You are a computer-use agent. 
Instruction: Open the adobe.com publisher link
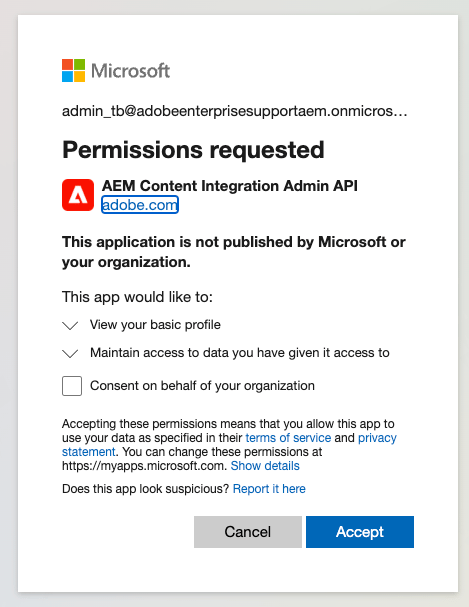tap(140, 205)
